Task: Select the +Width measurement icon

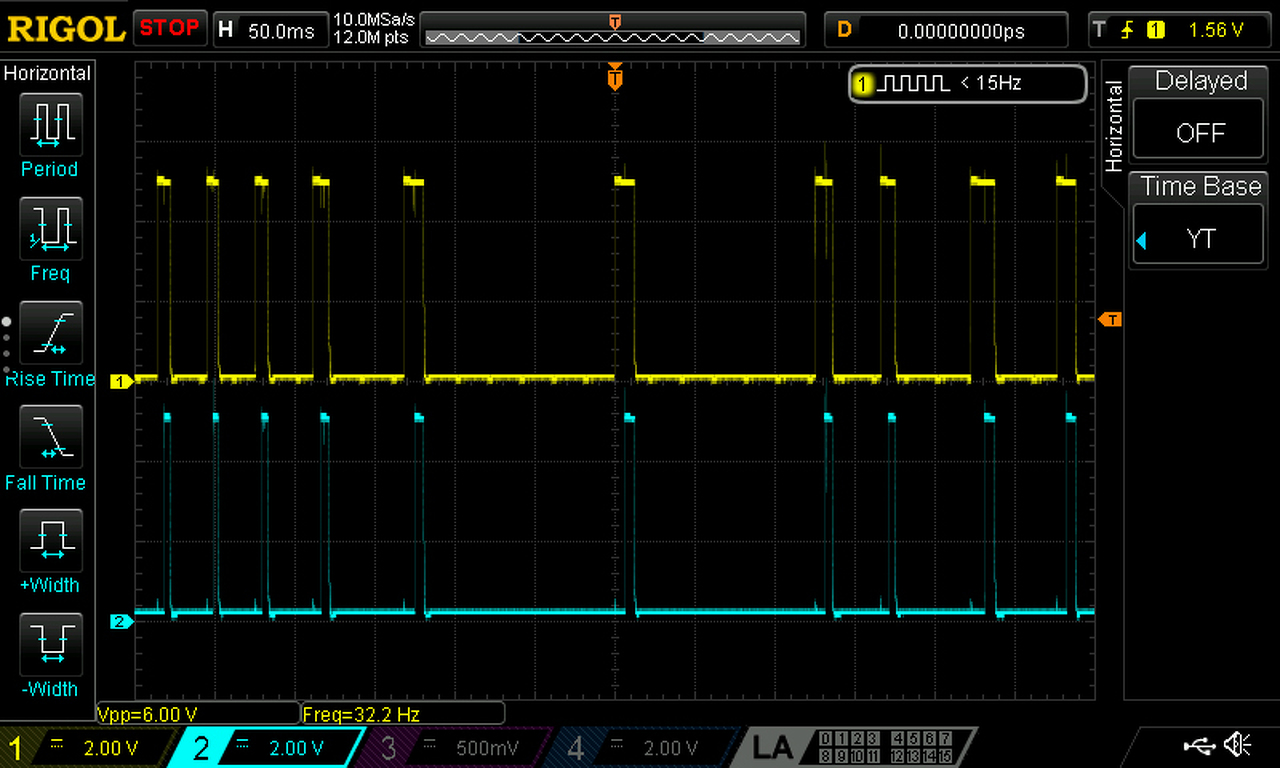Action: click(50, 541)
